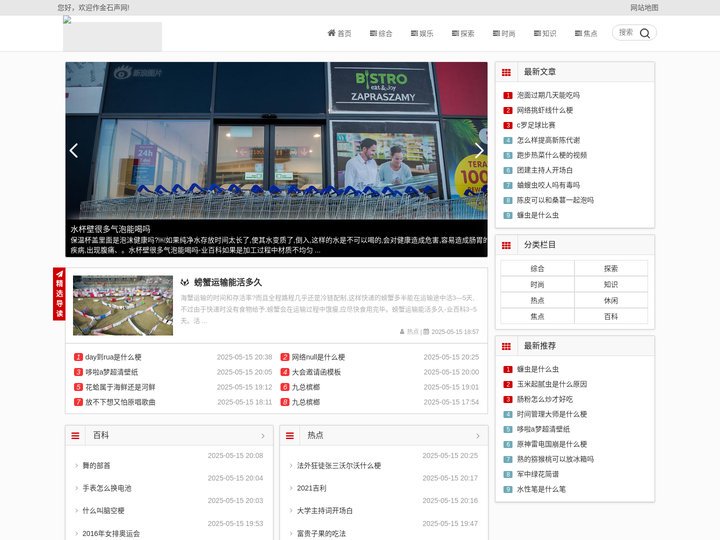Open 最新文章 item 团建主持人开场白
Image resolution: width=720 pixels, height=540 pixels.
(x=545, y=170)
